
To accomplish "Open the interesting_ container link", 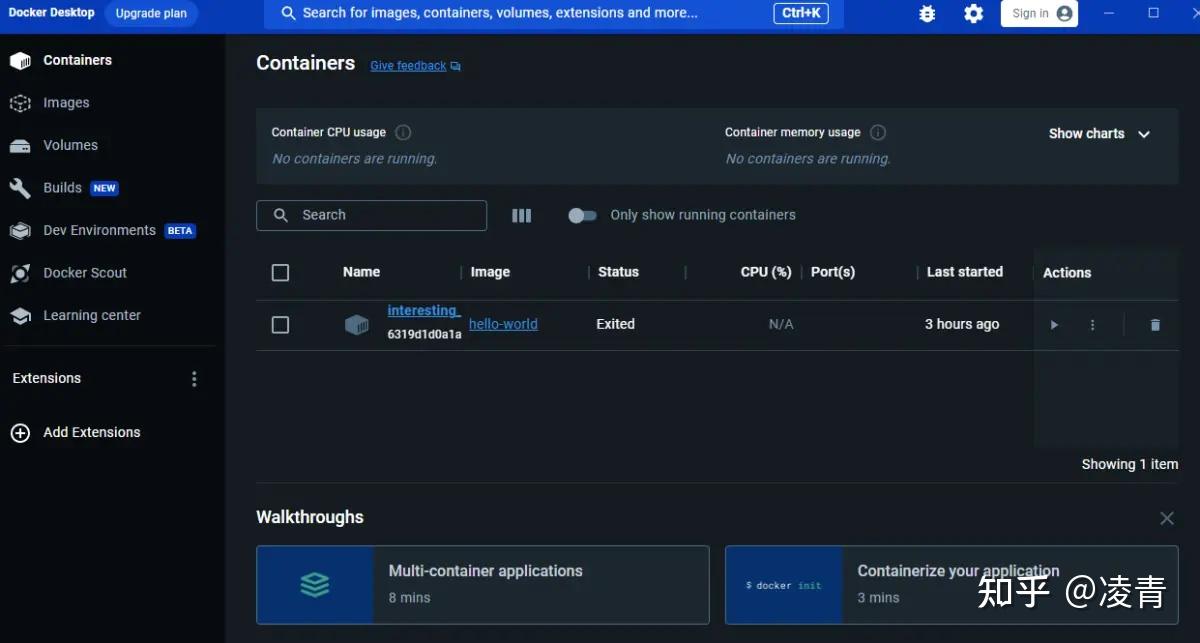I will (x=424, y=311).
